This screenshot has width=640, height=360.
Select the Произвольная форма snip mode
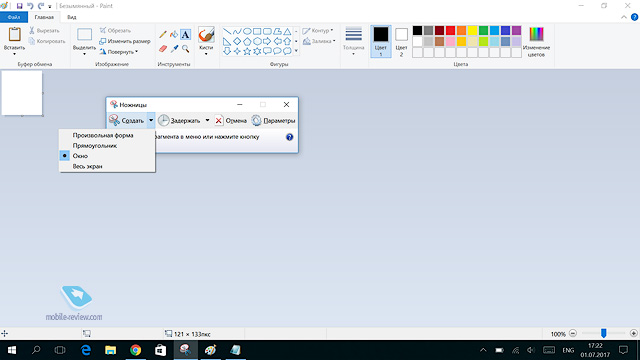click(x=107, y=135)
